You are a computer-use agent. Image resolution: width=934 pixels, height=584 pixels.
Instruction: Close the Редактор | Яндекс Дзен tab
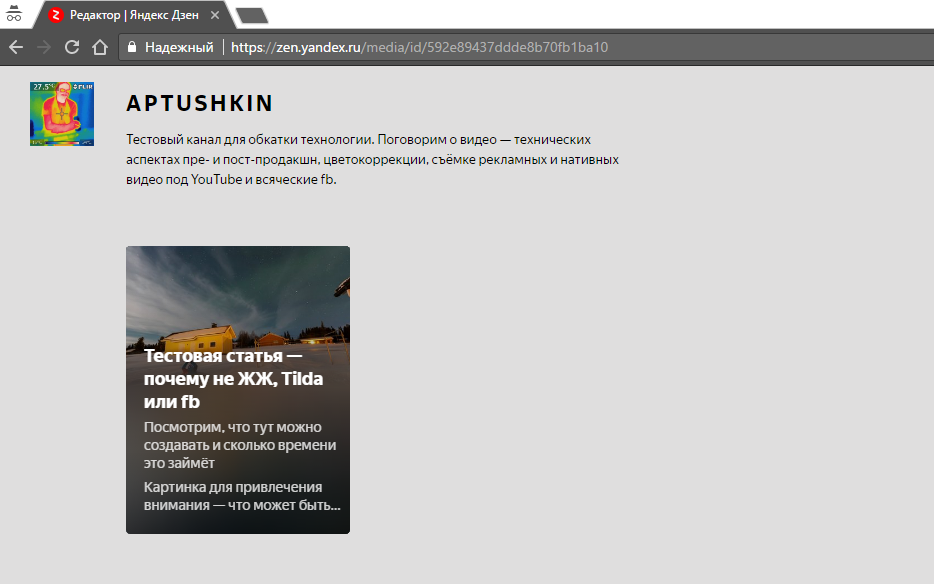coord(215,15)
